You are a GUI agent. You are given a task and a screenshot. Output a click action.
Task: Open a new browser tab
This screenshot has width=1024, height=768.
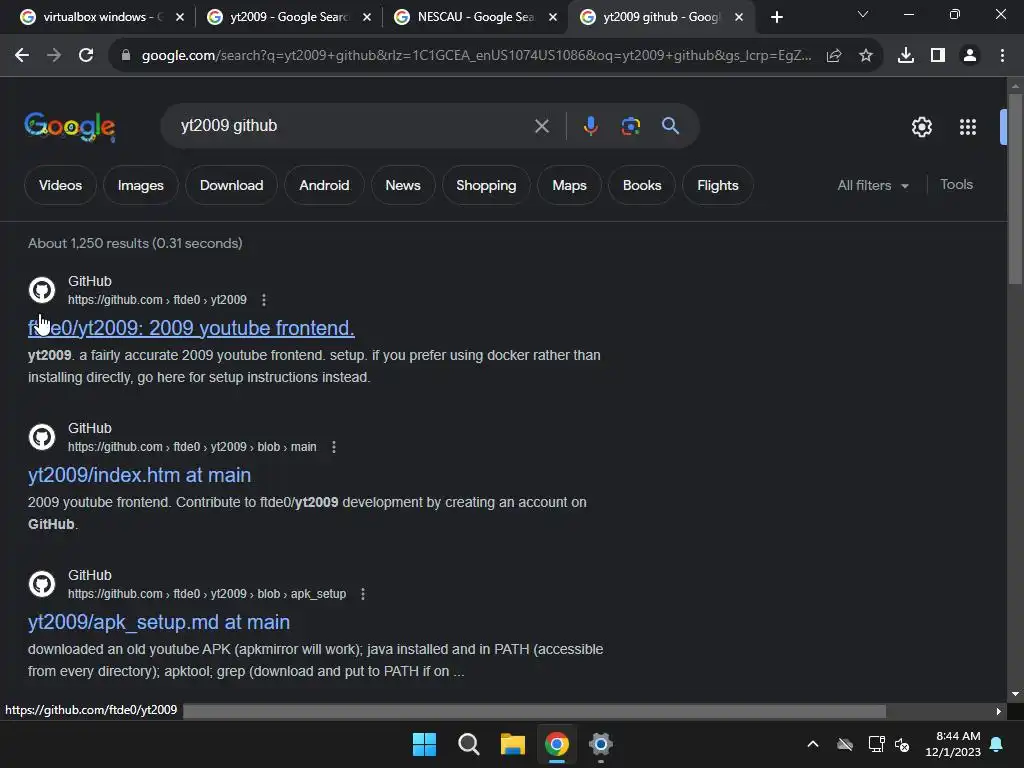[776, 17]
